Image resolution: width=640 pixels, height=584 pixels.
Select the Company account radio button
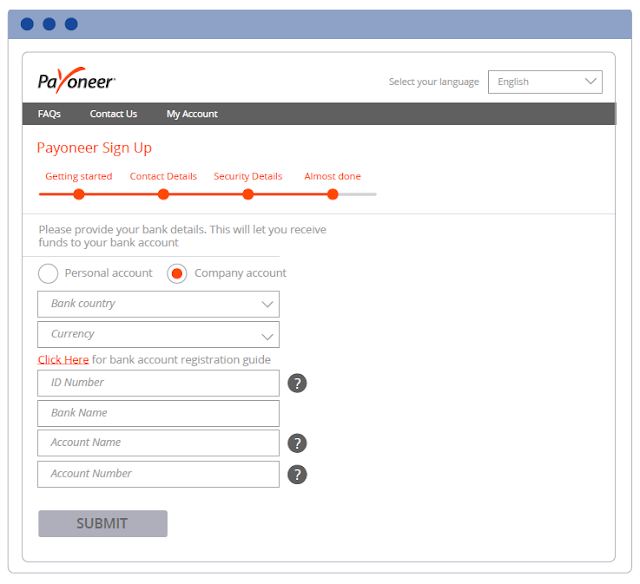[177, 273]
